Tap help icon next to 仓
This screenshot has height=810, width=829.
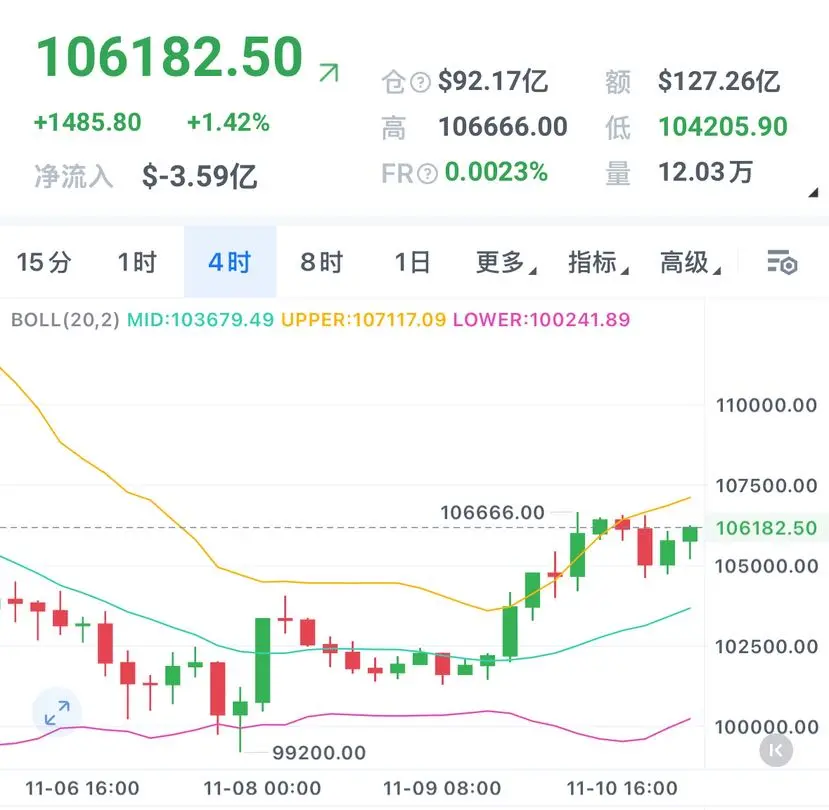click(421, 82)
